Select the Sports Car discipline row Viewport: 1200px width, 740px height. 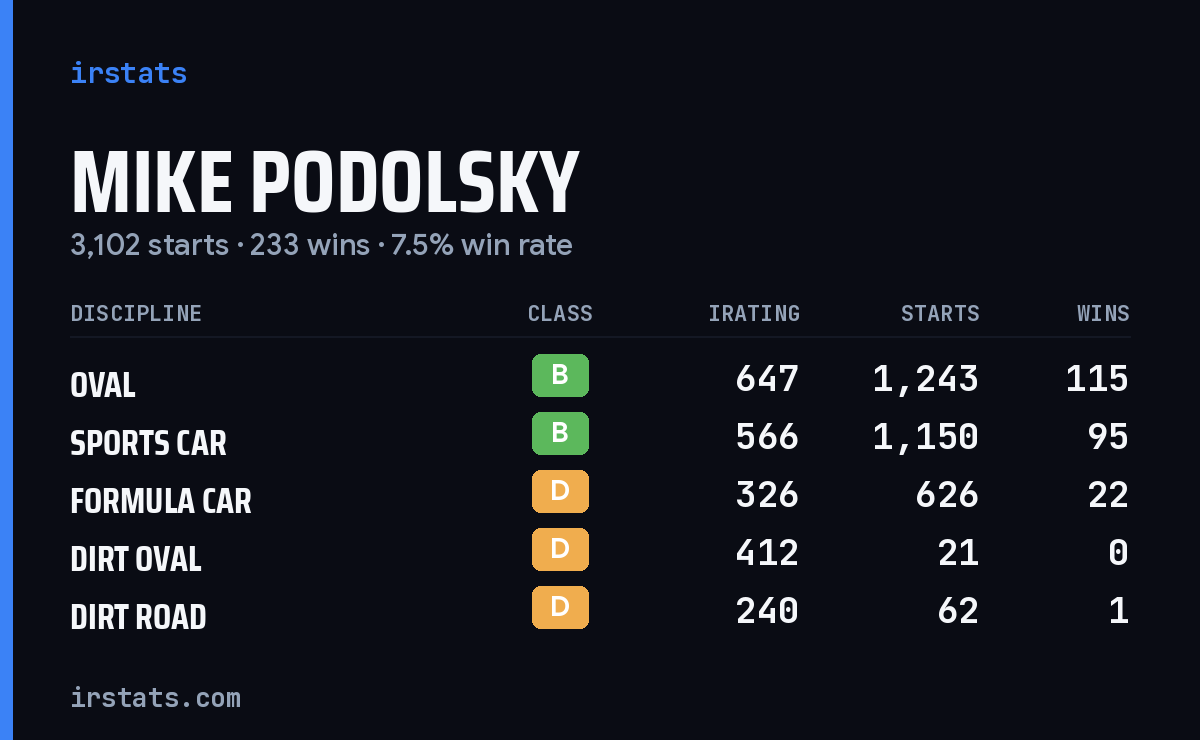coord(600,437)
